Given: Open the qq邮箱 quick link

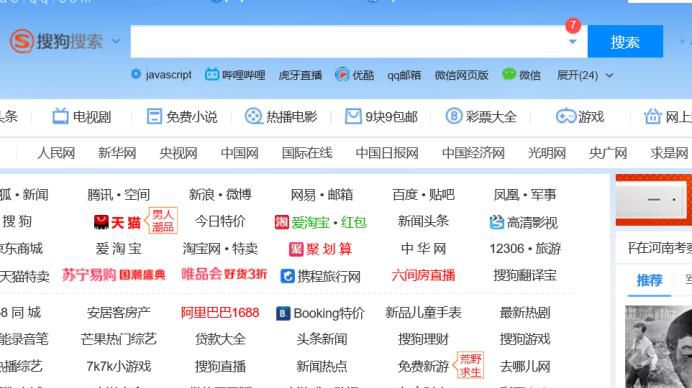Looking at the screenshot, I should (404, 75).
